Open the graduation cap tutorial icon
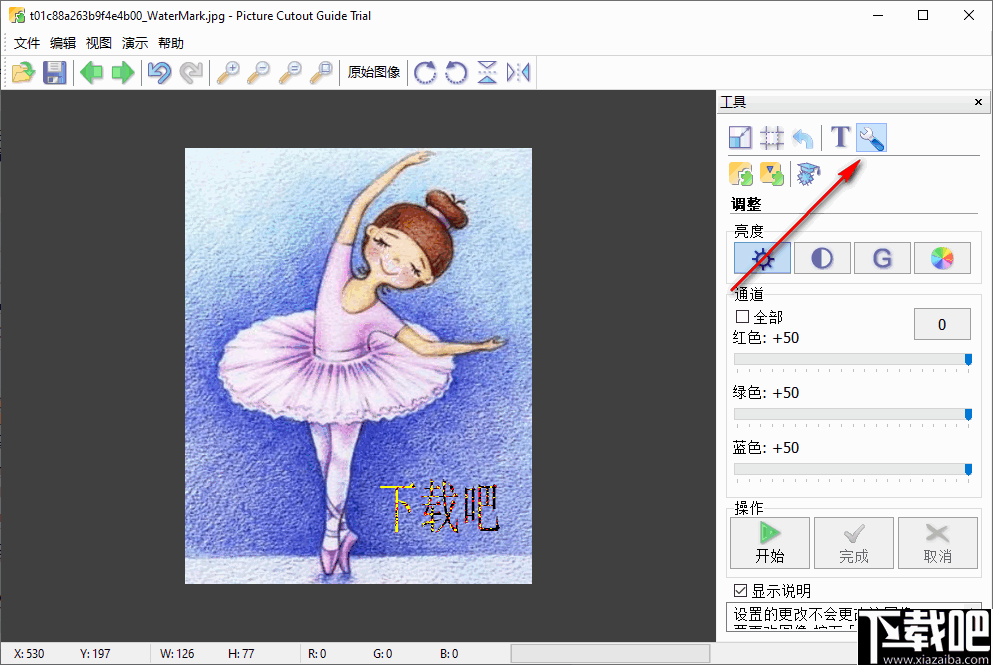The width and height of the screenshot is (993, 665). 808,174
